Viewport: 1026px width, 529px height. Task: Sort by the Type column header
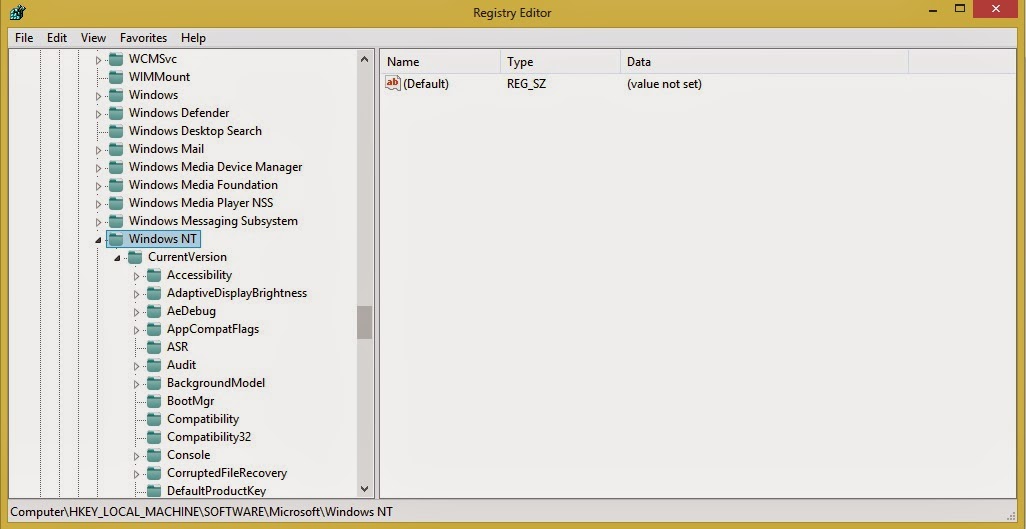coord(561,62)
